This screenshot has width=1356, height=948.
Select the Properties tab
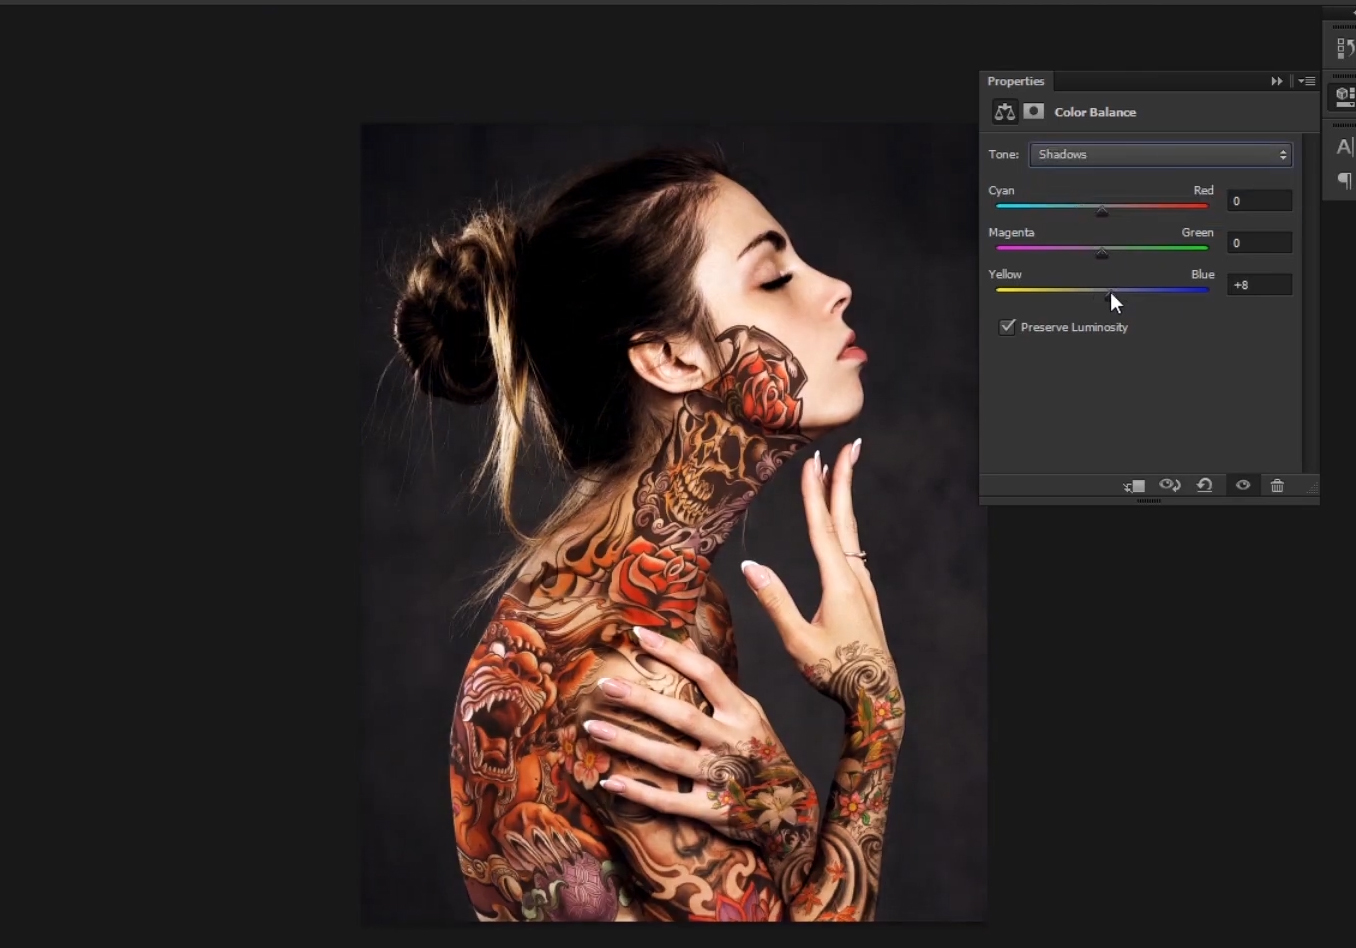click(1016, 81)
